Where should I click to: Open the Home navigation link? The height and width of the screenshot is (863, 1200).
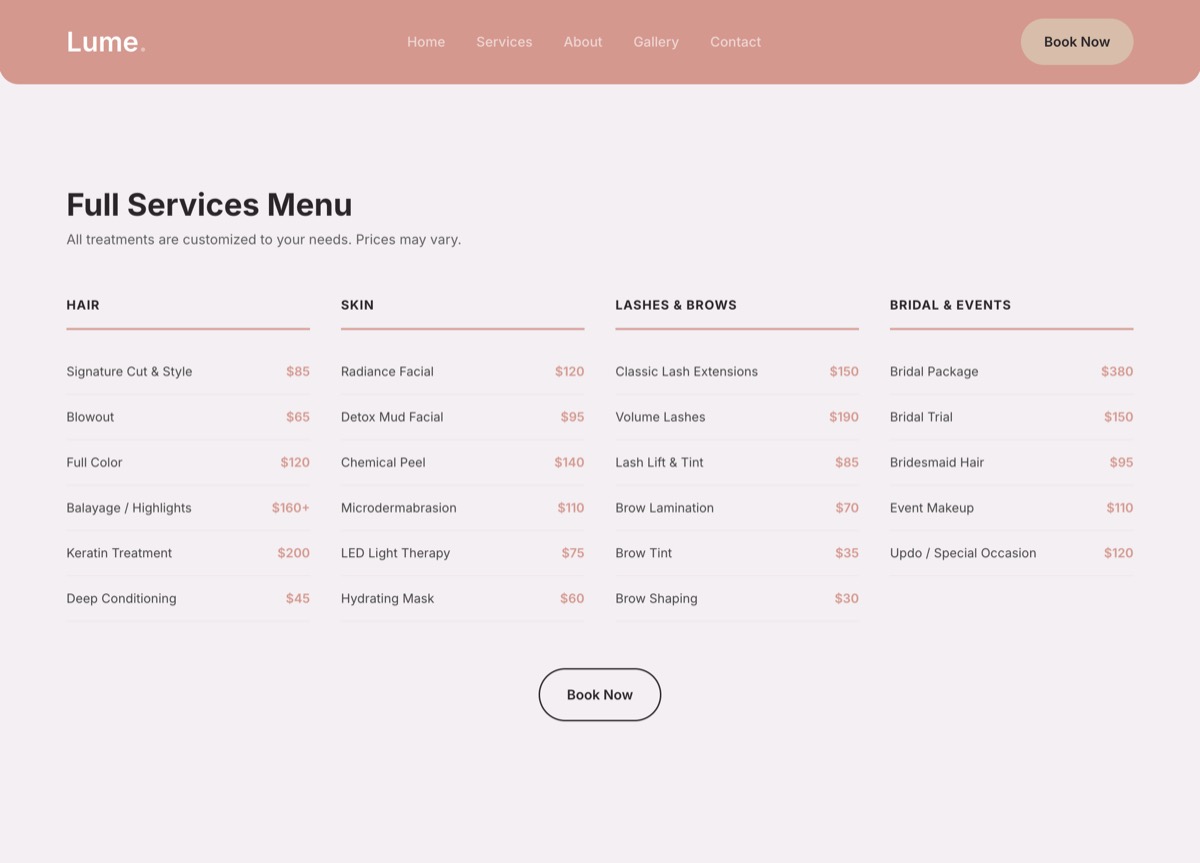(x=426, y=42)
